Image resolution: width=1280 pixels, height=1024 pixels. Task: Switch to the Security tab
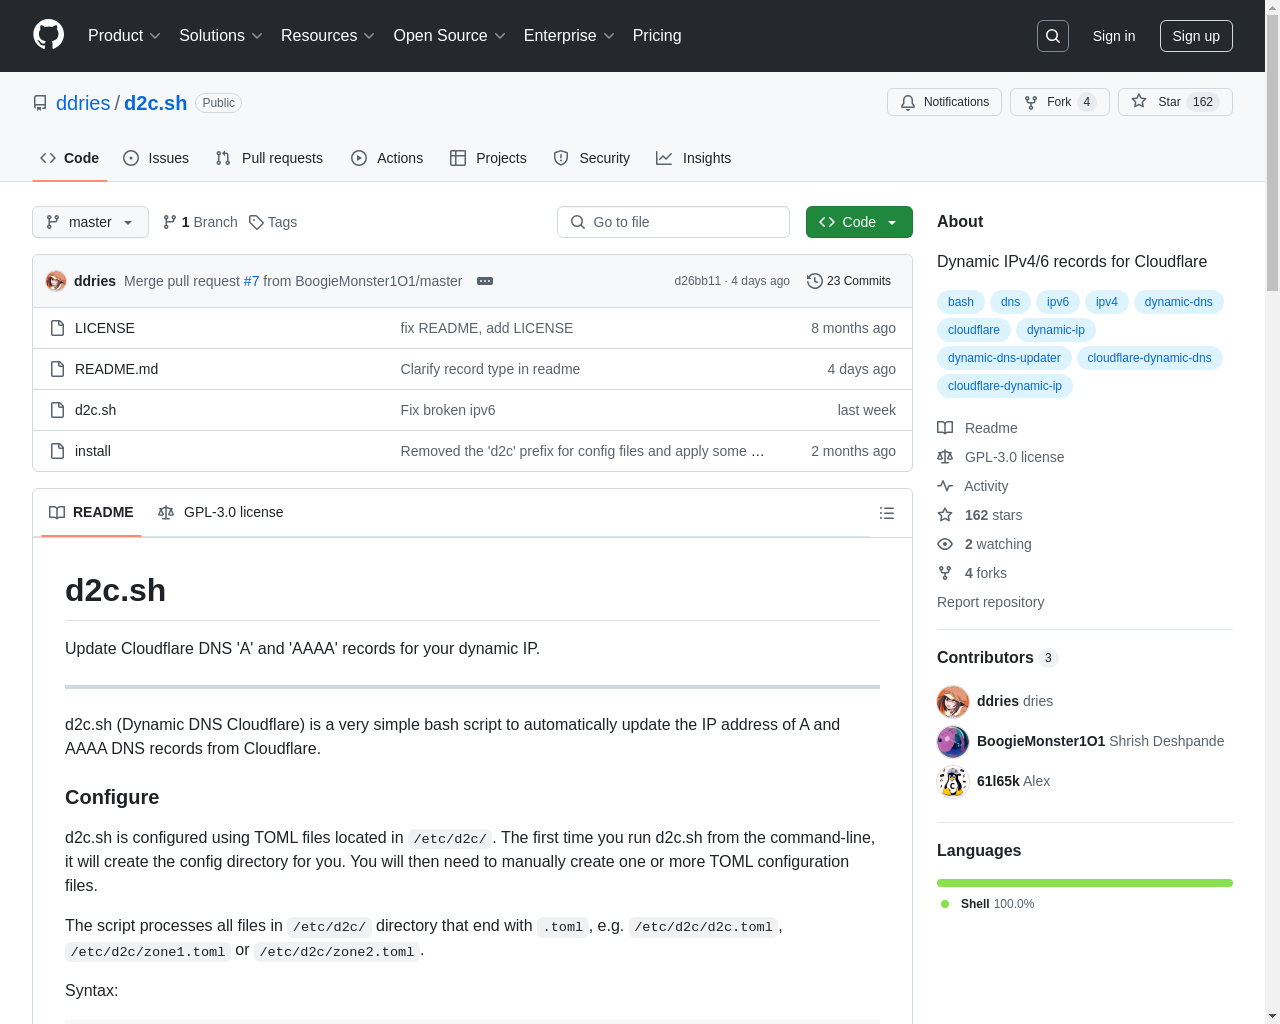592,158
